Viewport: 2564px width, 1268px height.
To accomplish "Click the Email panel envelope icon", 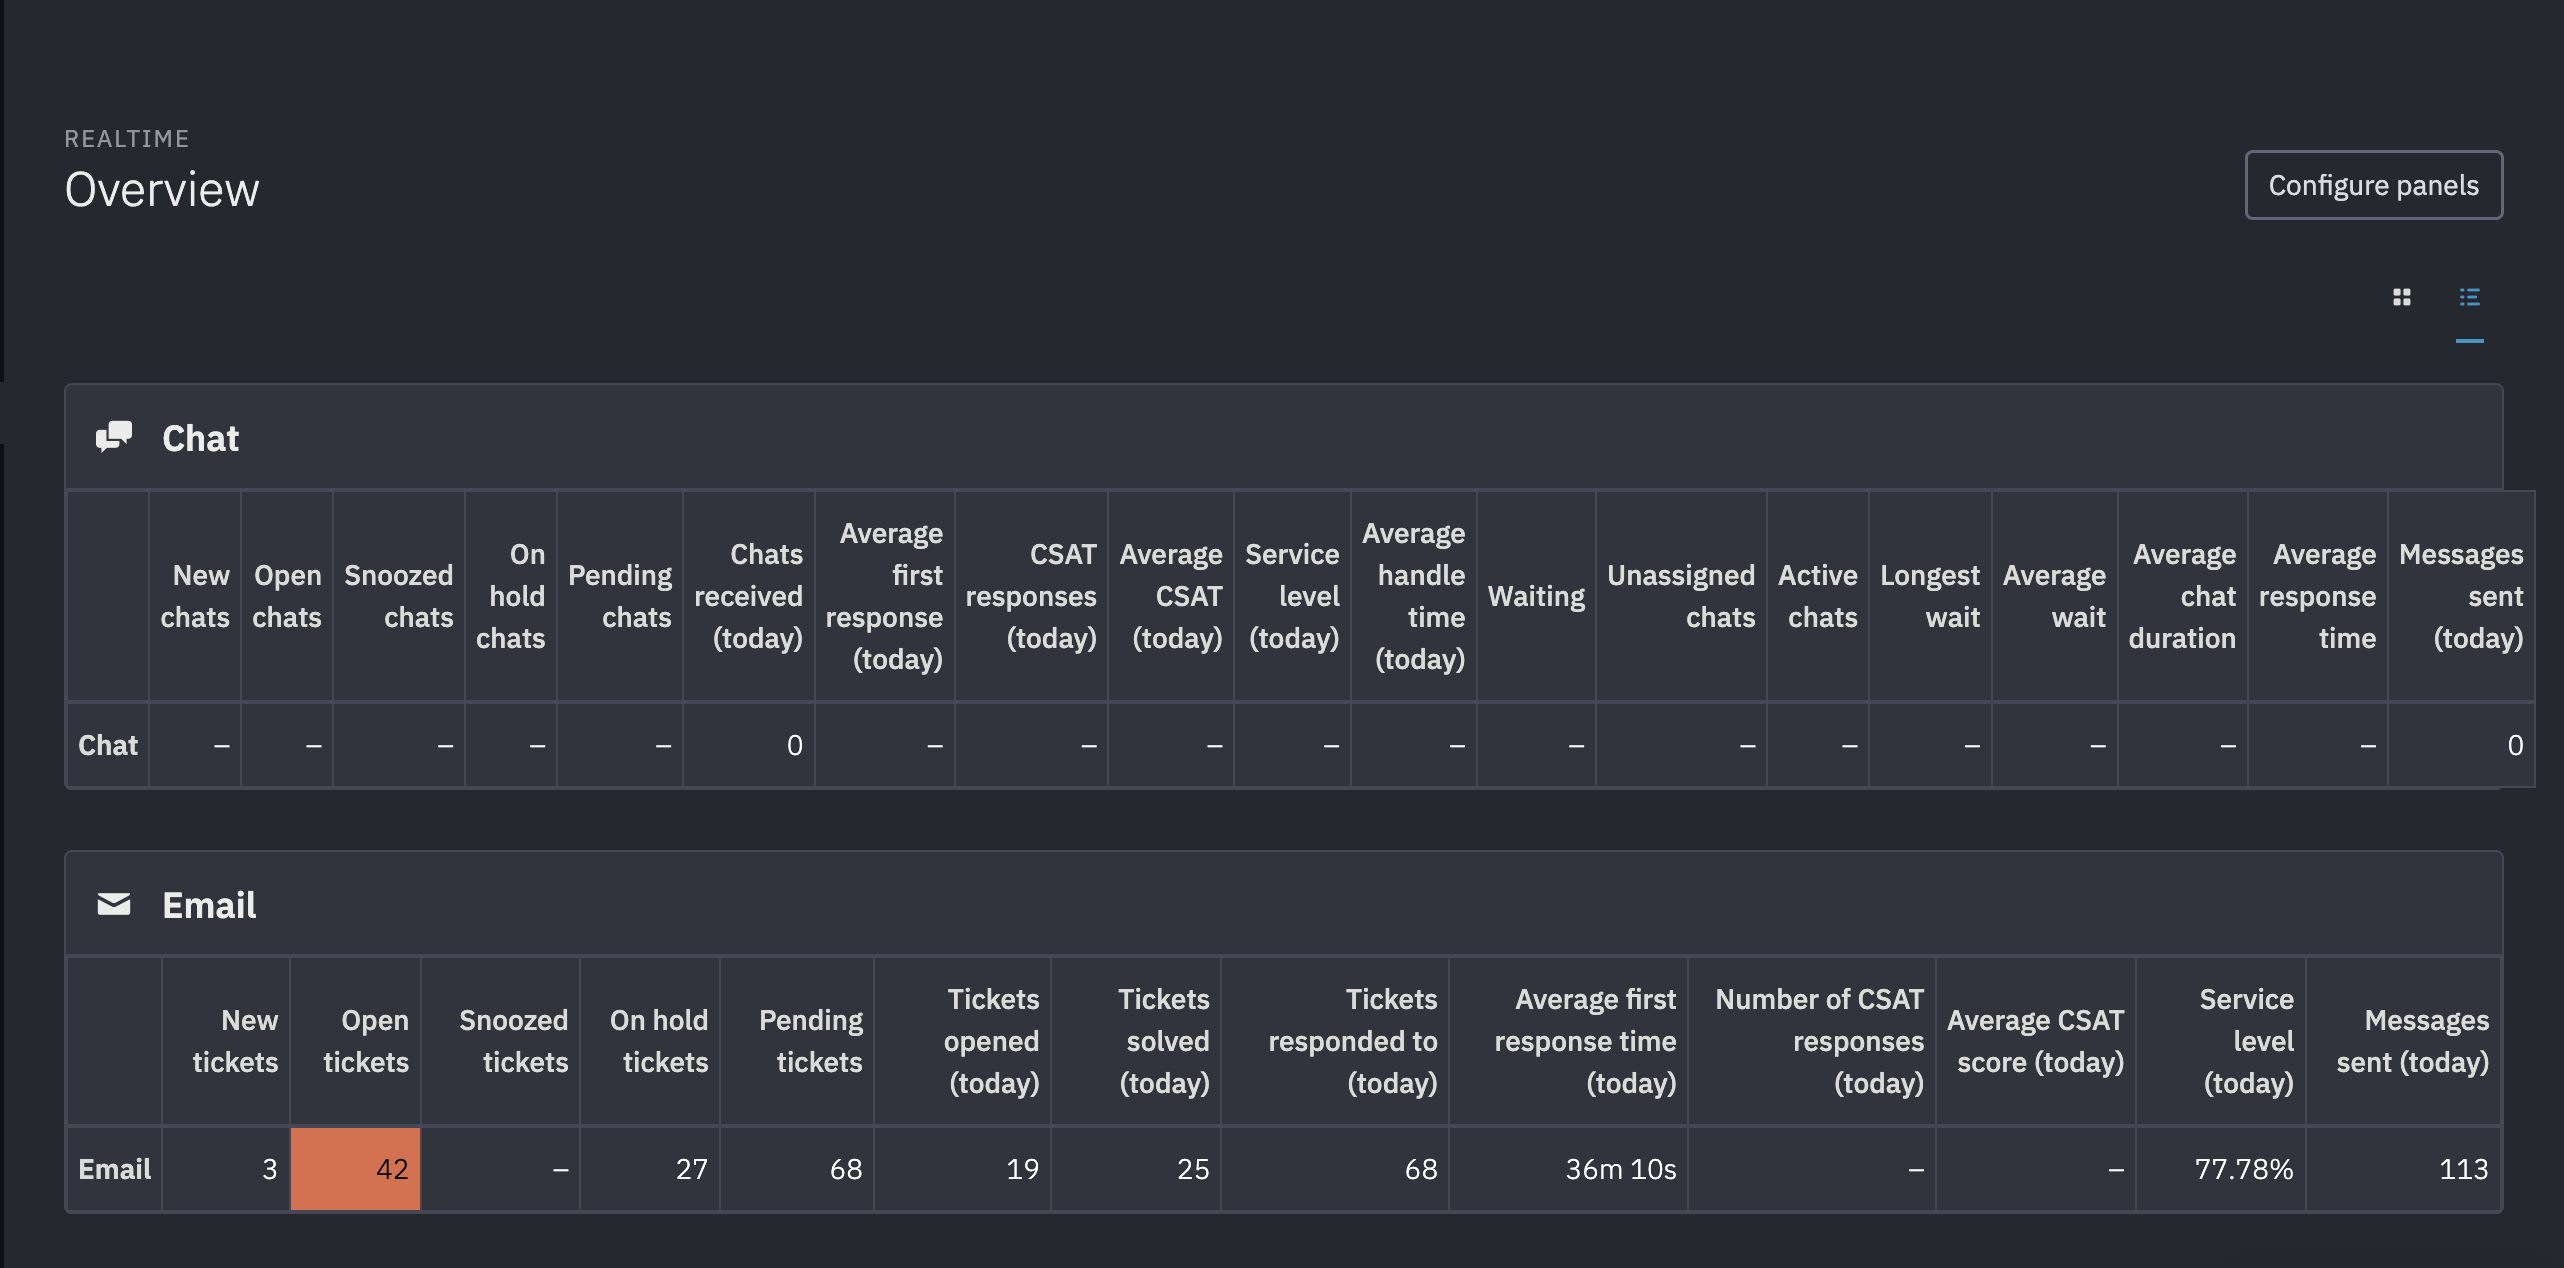I will pyautogui.click(x=113, y=904).
